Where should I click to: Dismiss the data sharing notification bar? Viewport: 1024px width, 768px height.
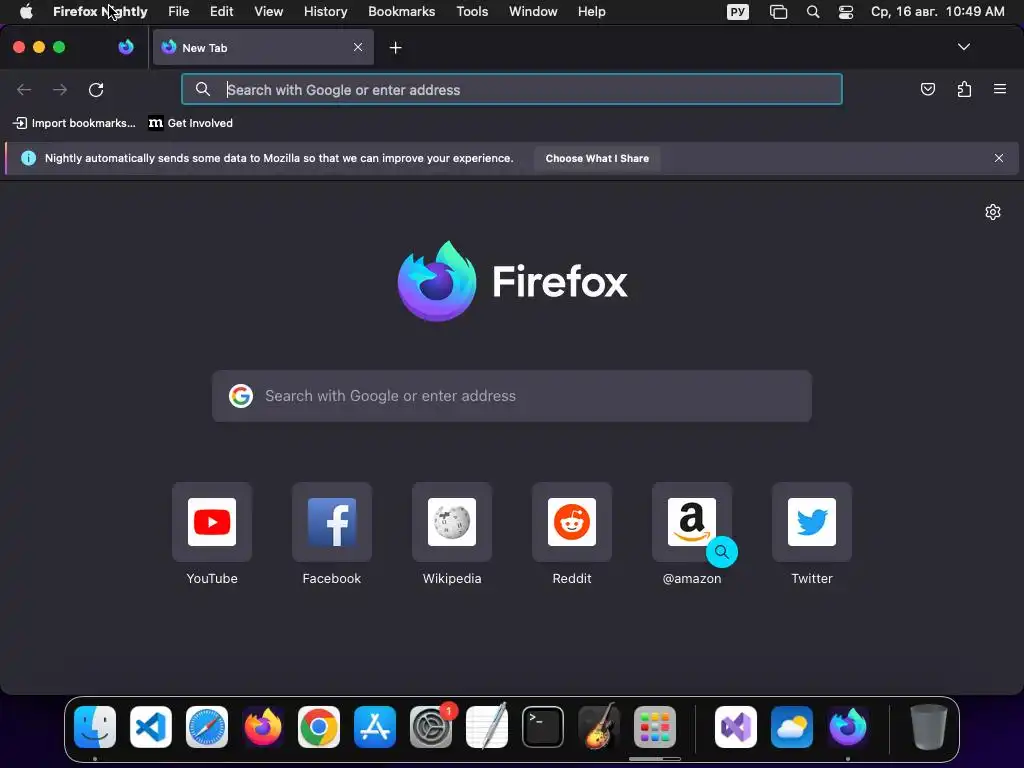pyautogui.click(x=999, y=158)
